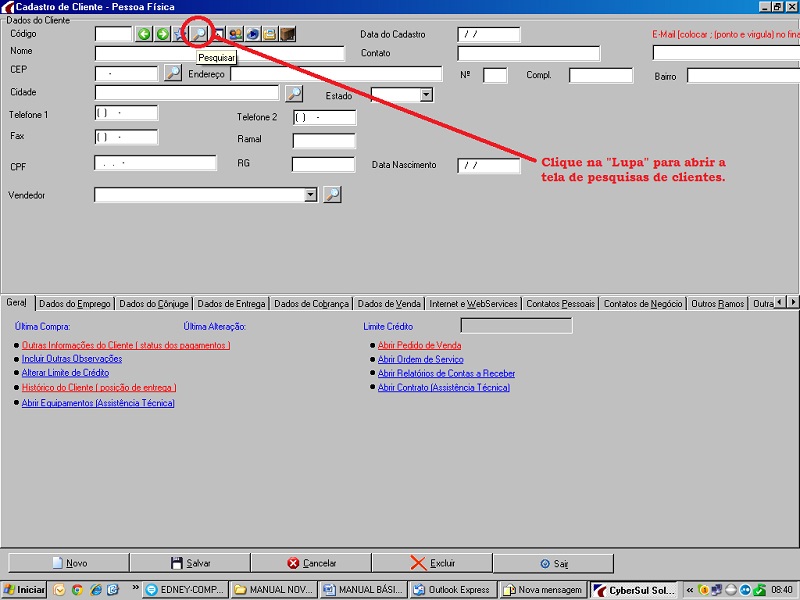This screenshot has width=800, height=600.
Task: Open the Vendedor dropdown list
Action: point(310,195)
